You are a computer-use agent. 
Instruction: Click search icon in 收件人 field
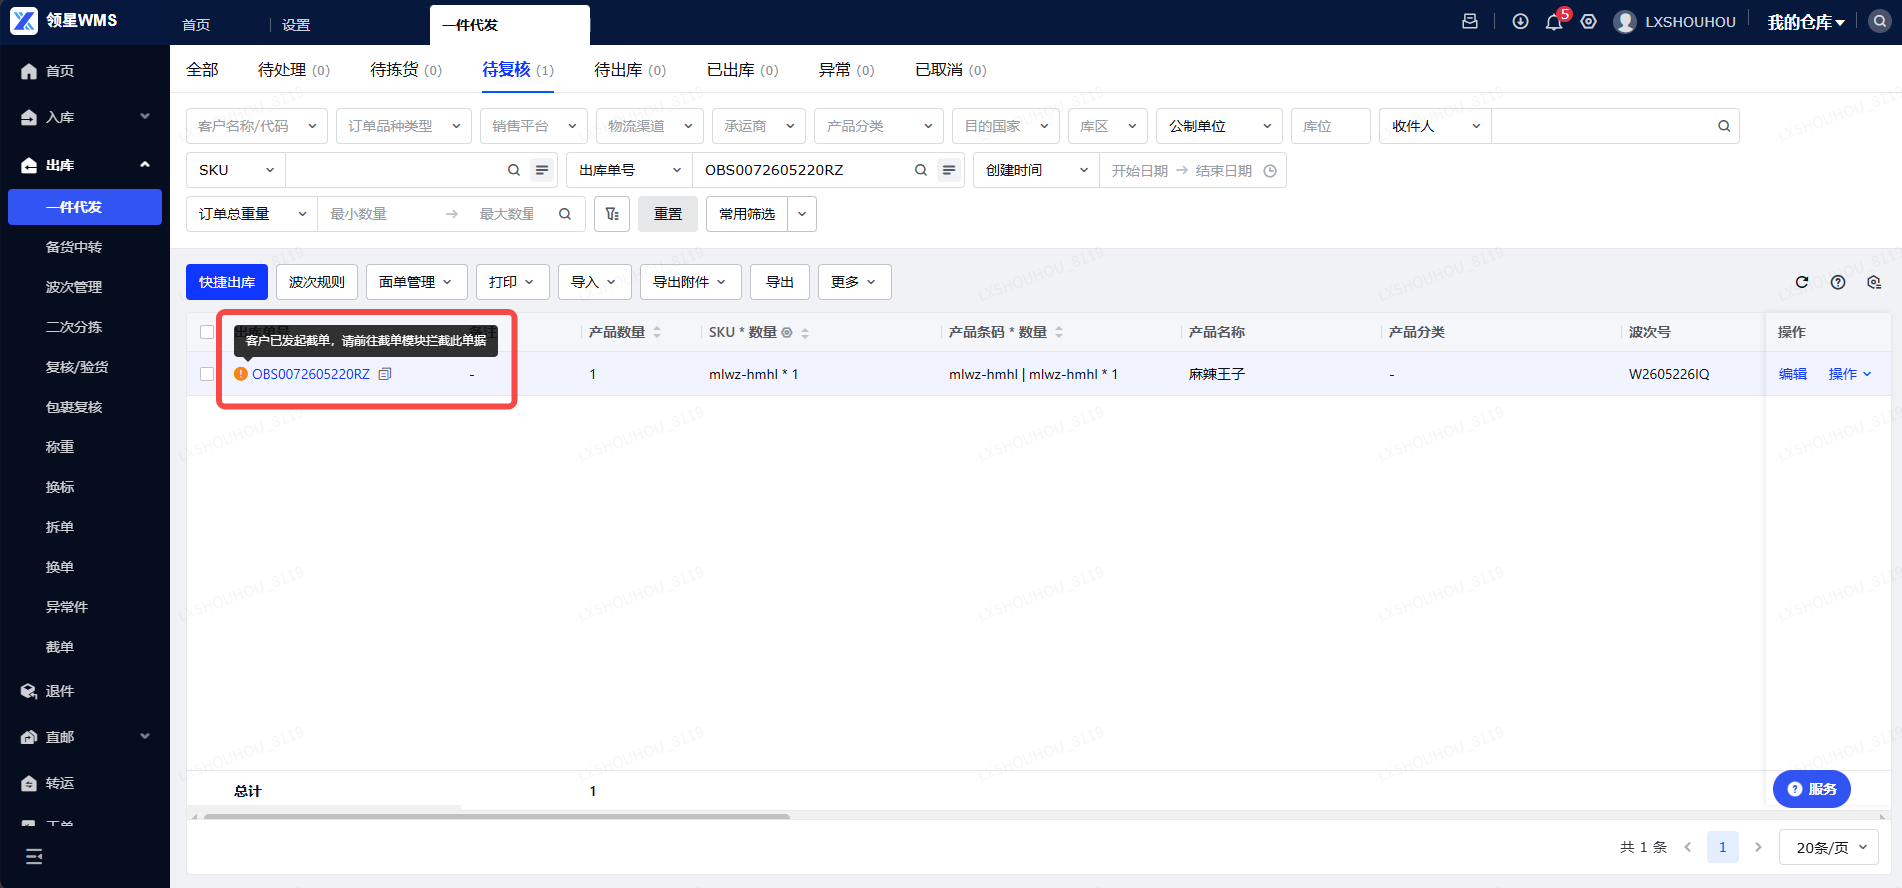(x=1724, y=126)
